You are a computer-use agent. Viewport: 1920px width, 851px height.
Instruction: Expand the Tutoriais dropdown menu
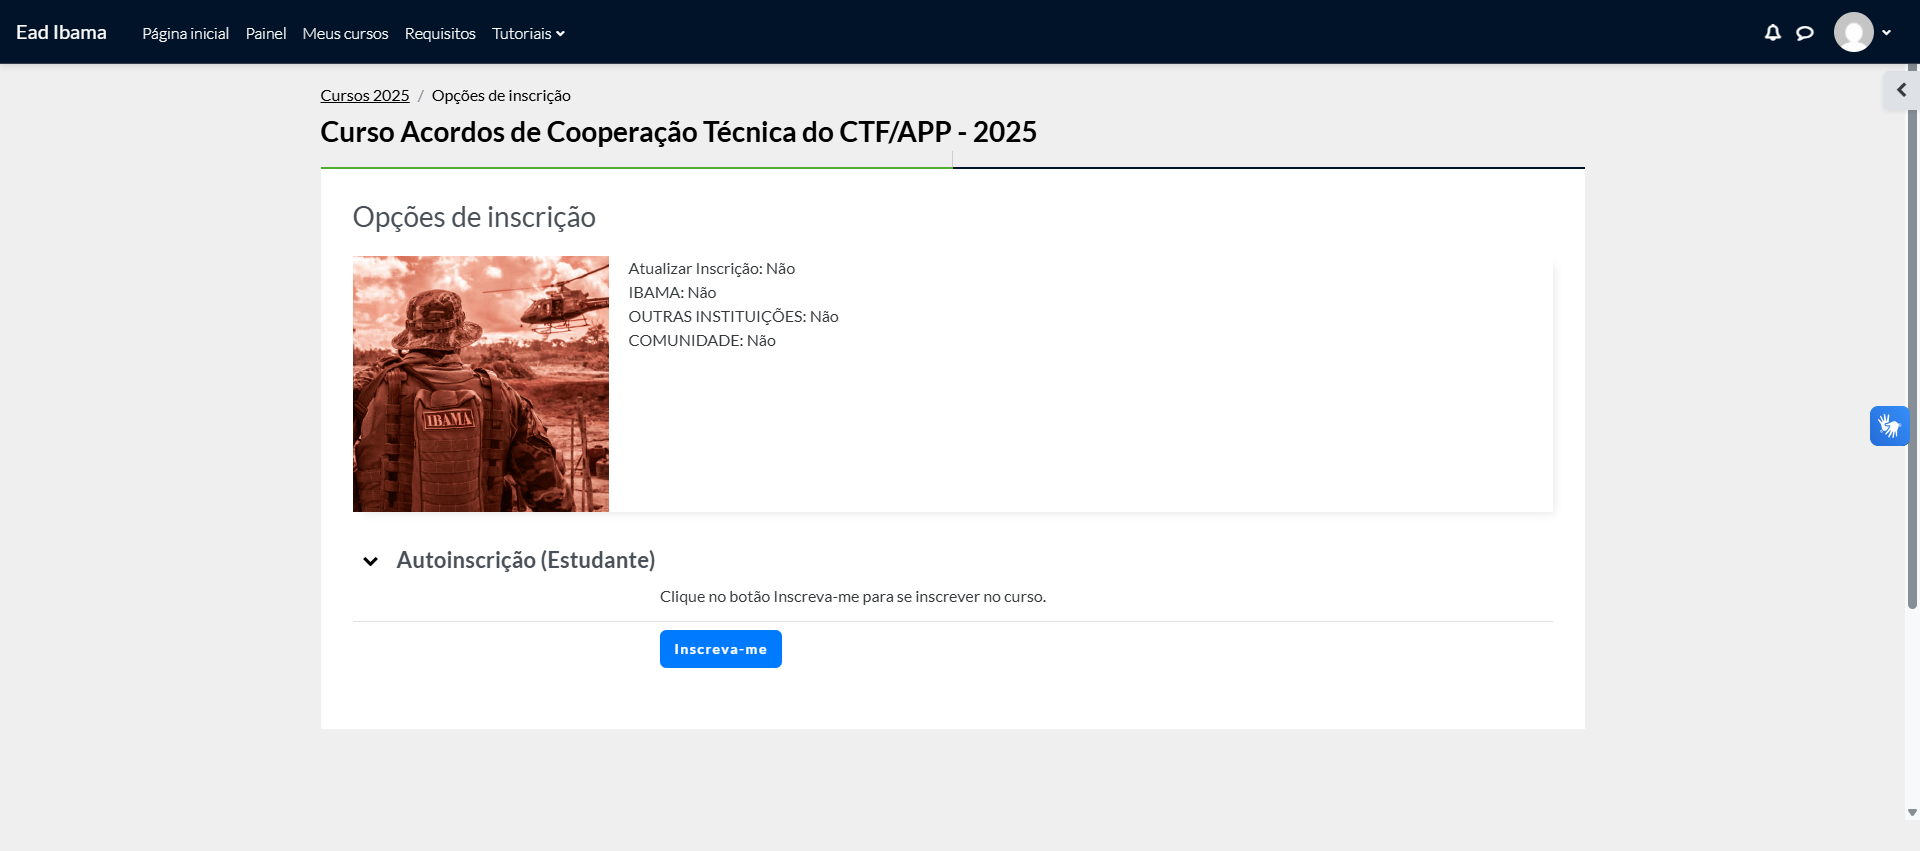coord(528,33)
